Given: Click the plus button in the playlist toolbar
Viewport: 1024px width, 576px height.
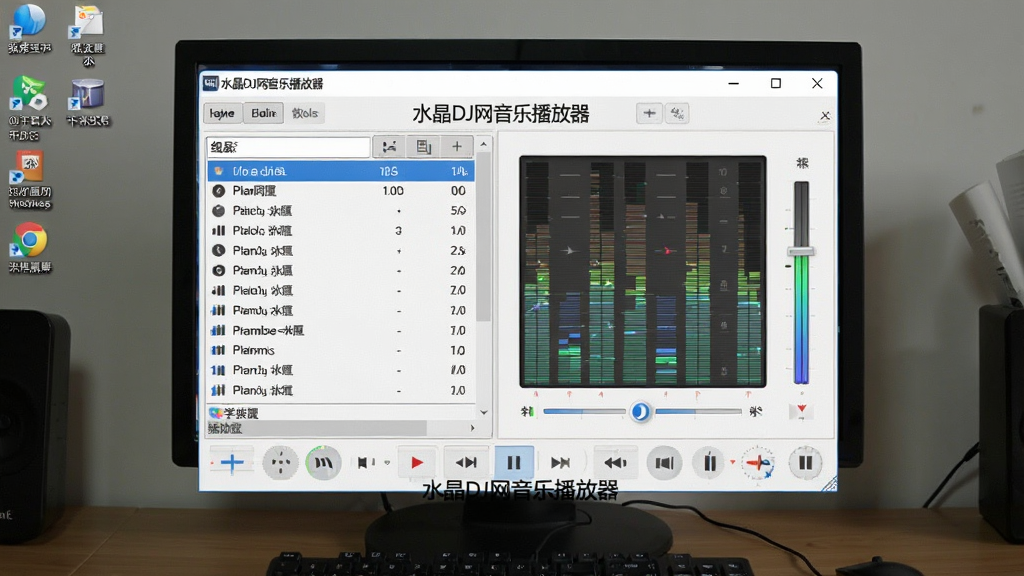Looking at the screenshot, I should click(x=457, y=147).
